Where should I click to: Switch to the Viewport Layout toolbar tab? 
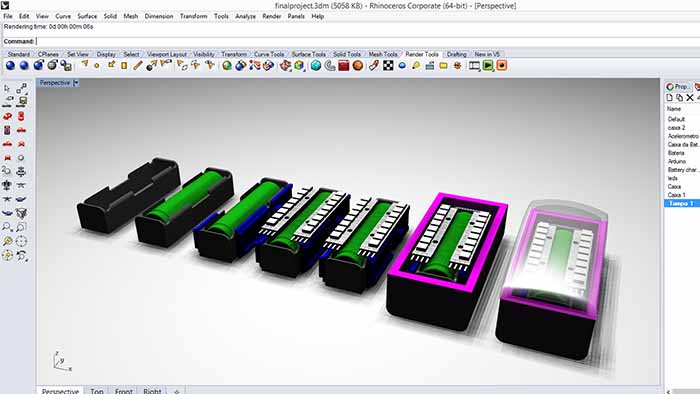tap(167, 54)
